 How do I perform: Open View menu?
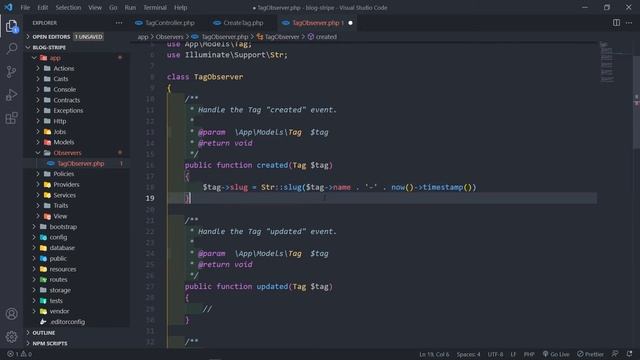pos(95,7)
